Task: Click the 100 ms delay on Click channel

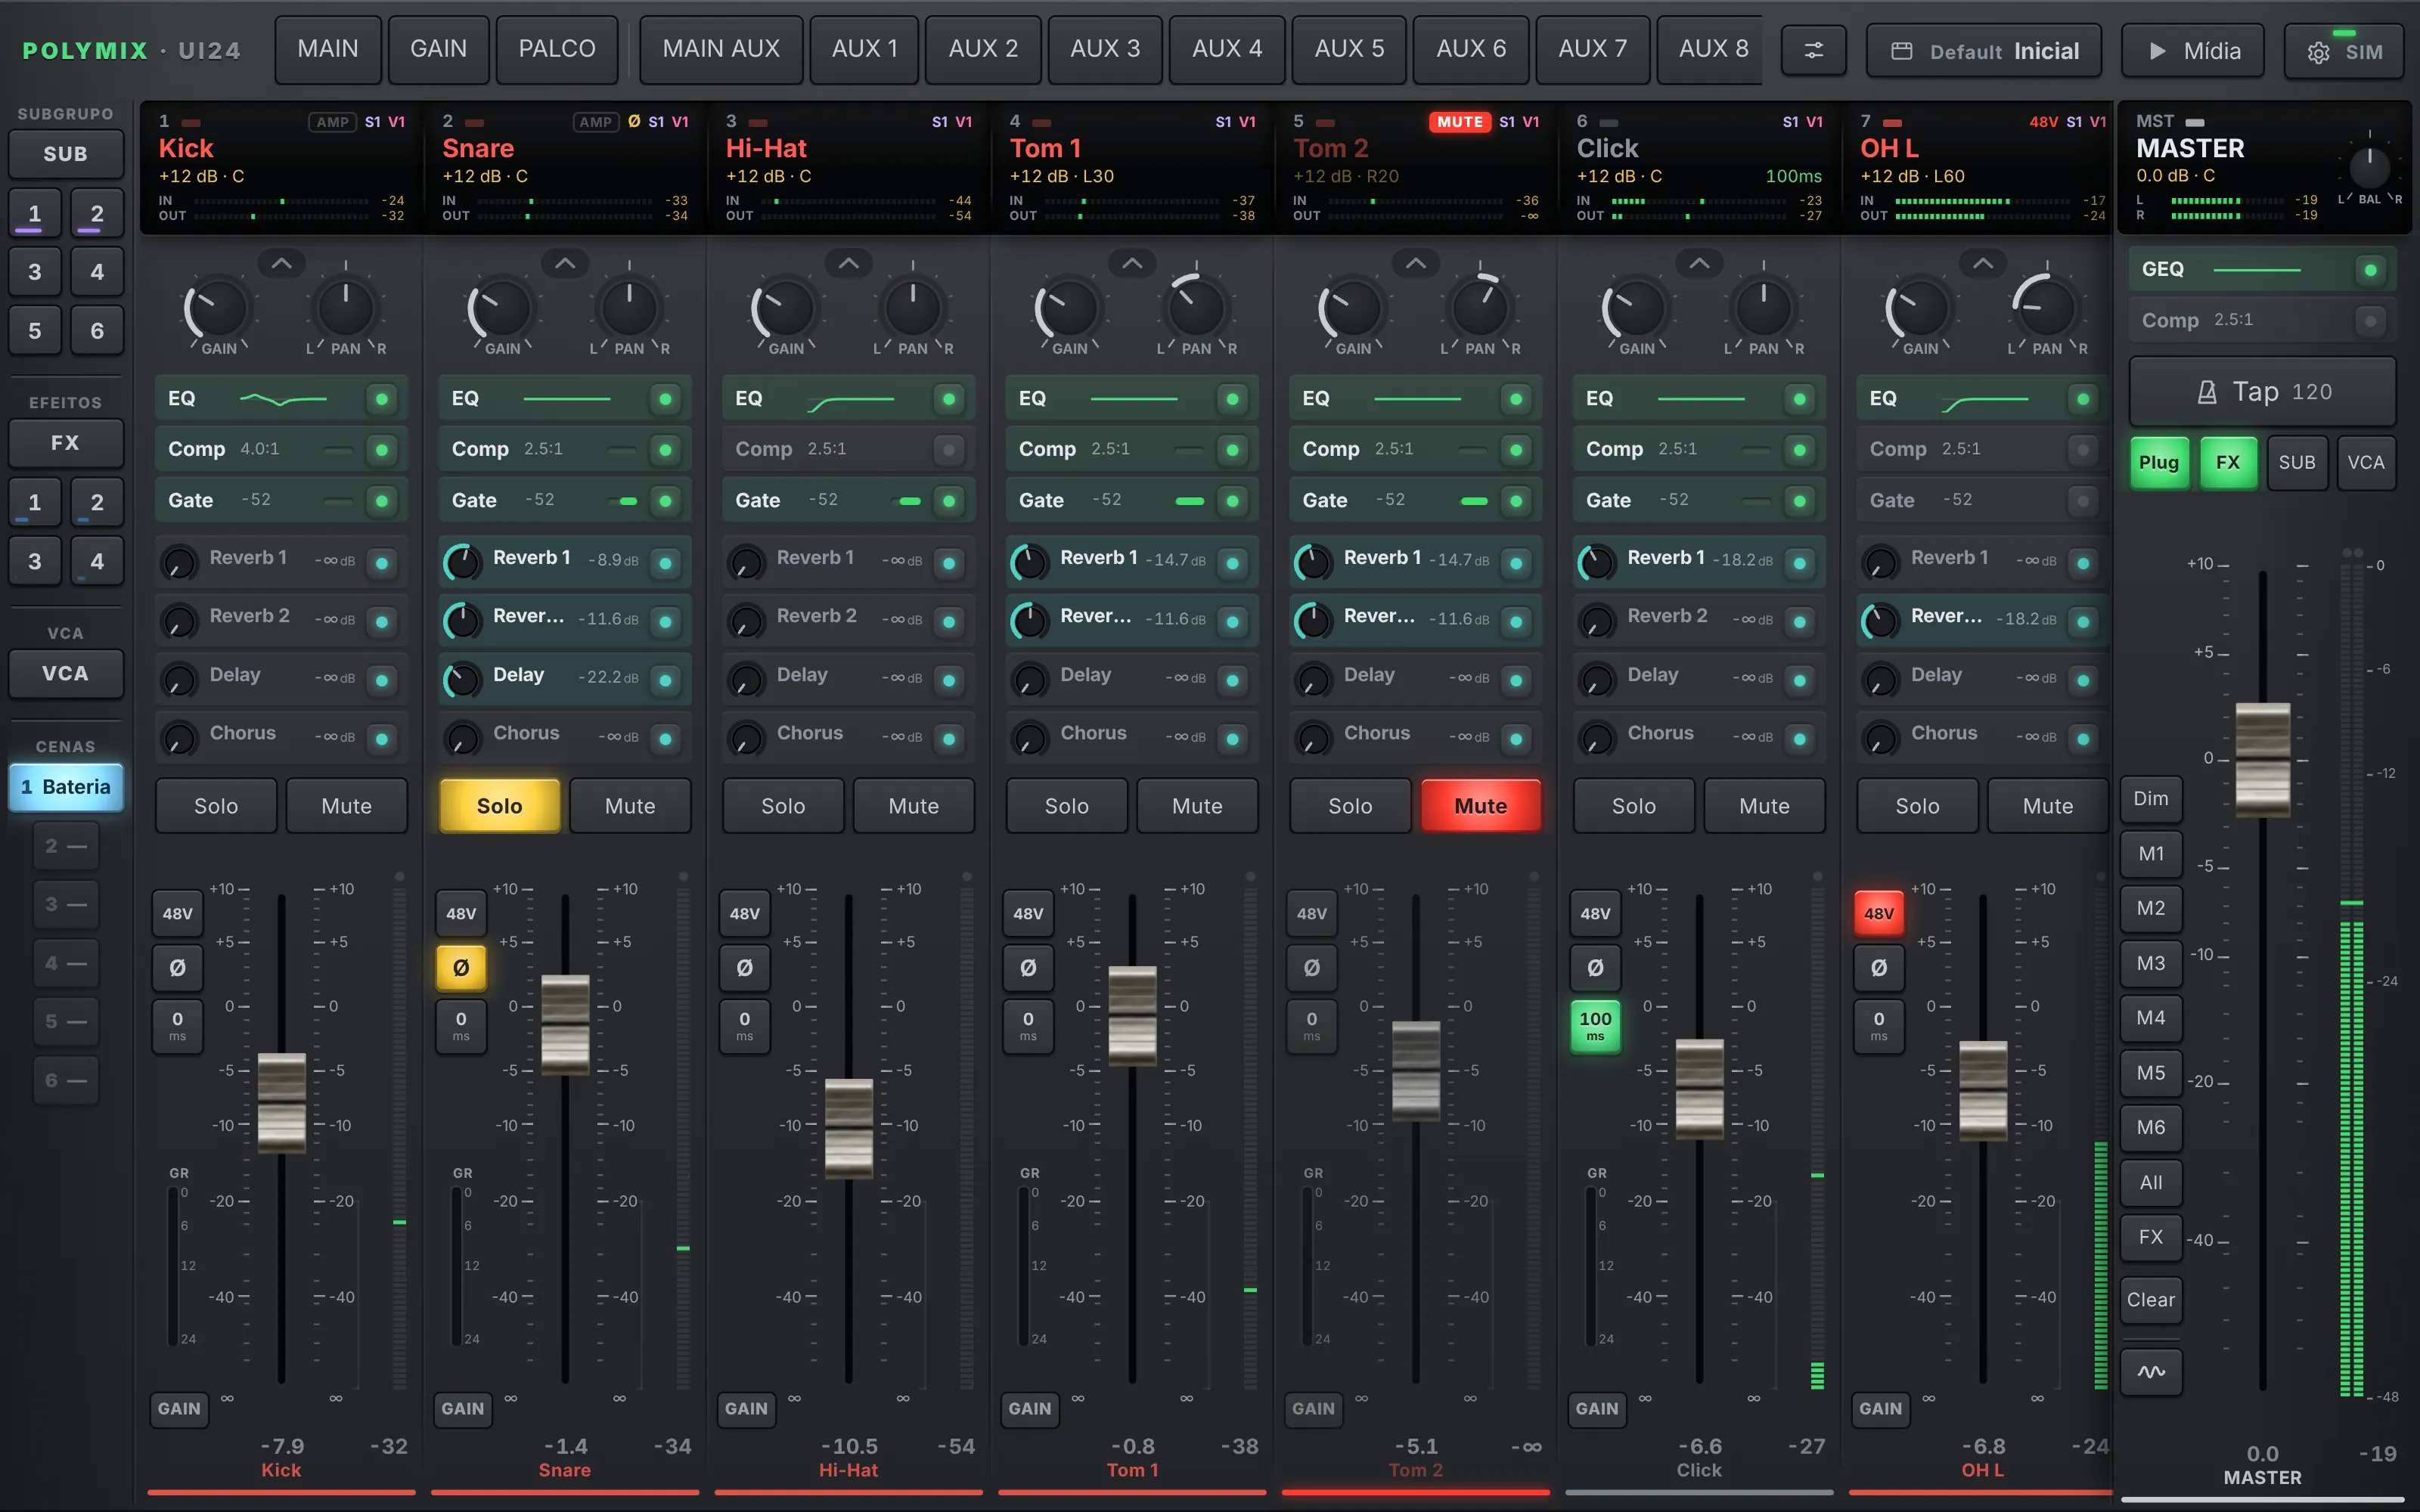Action: pyautogui.click(x=1595, y=1026)
